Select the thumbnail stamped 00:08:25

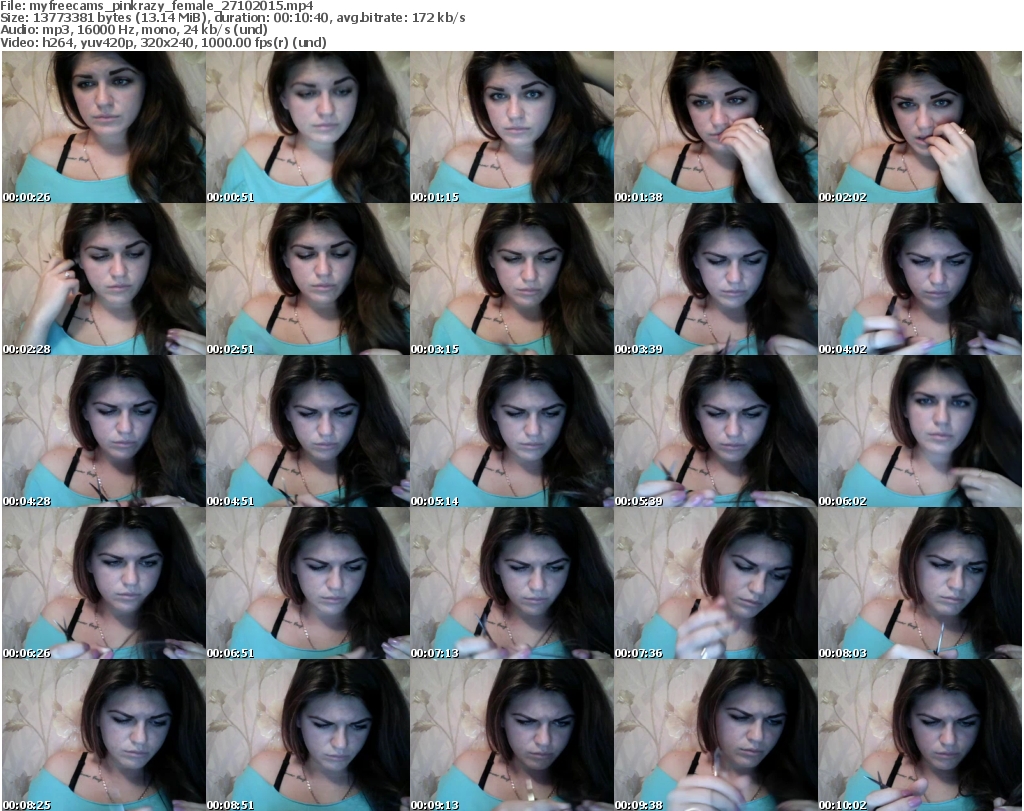click(x=104, y=735)
